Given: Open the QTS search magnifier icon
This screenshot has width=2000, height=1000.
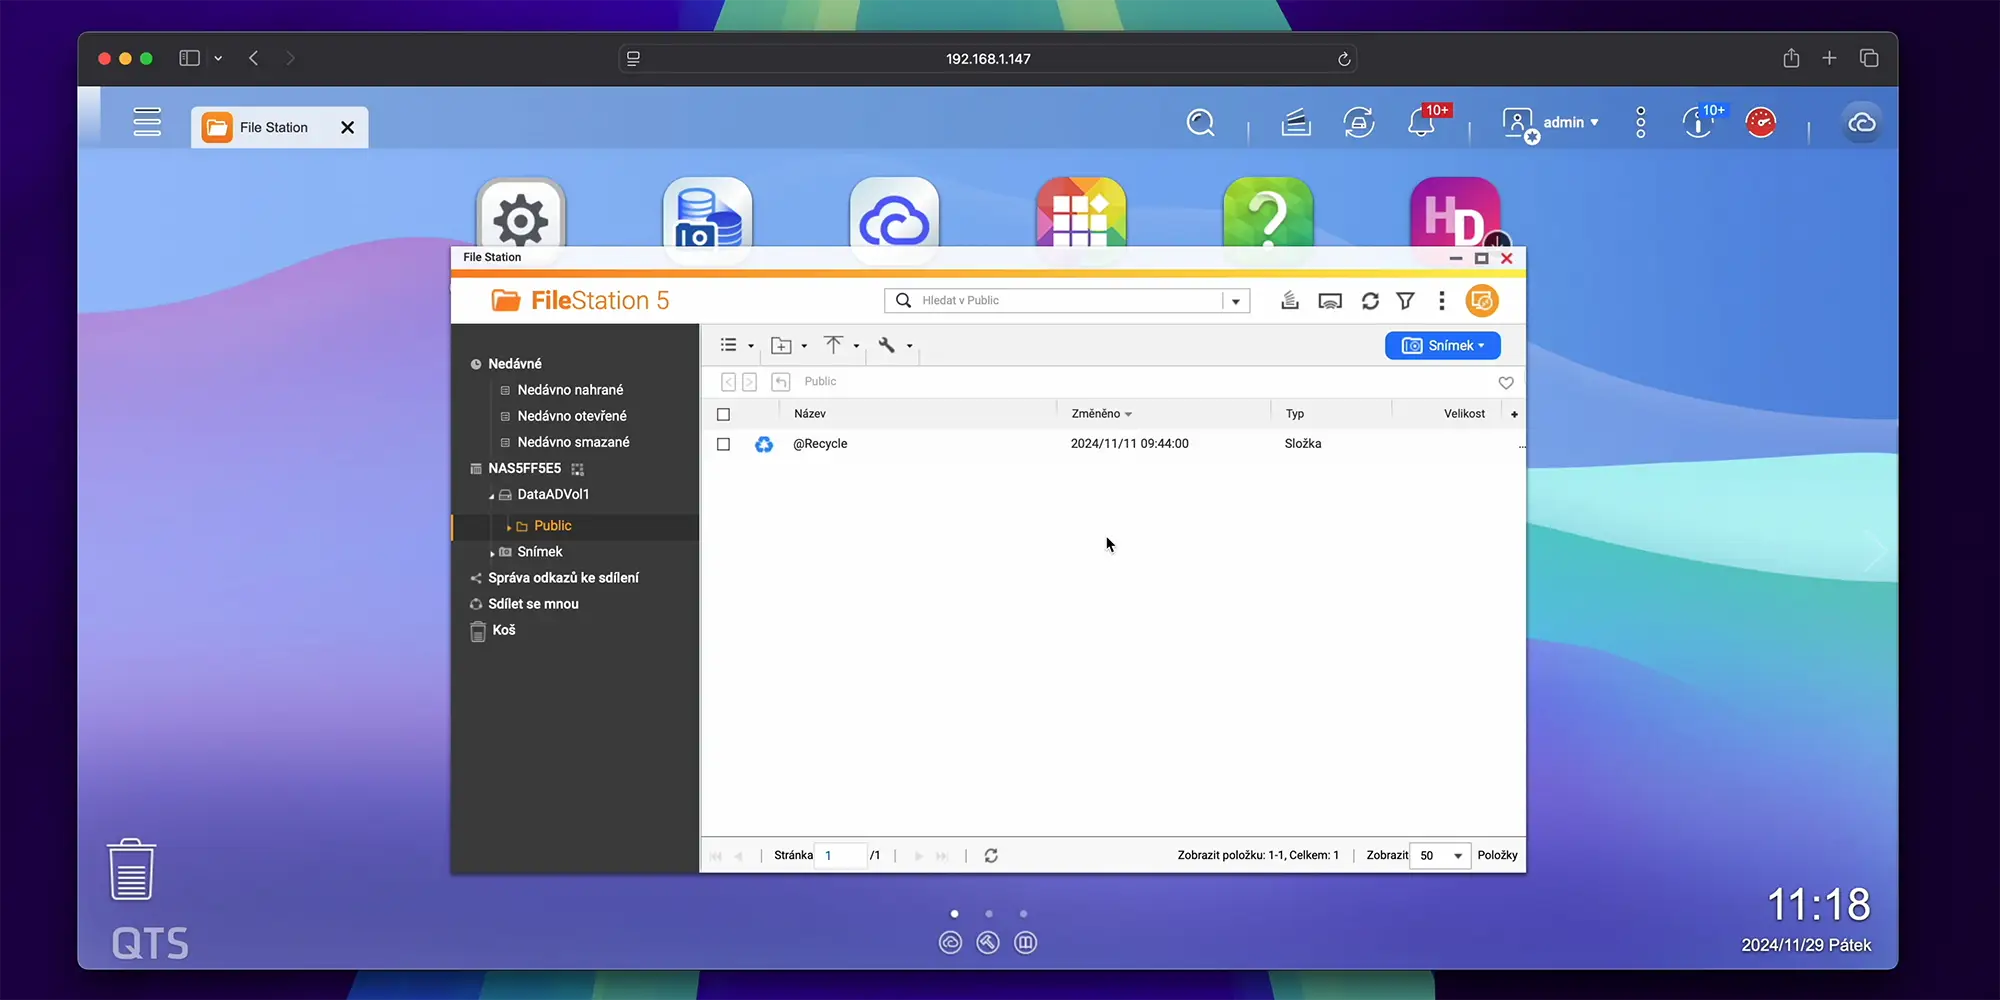Looking at the screenshot, I should pos(1200,123).
